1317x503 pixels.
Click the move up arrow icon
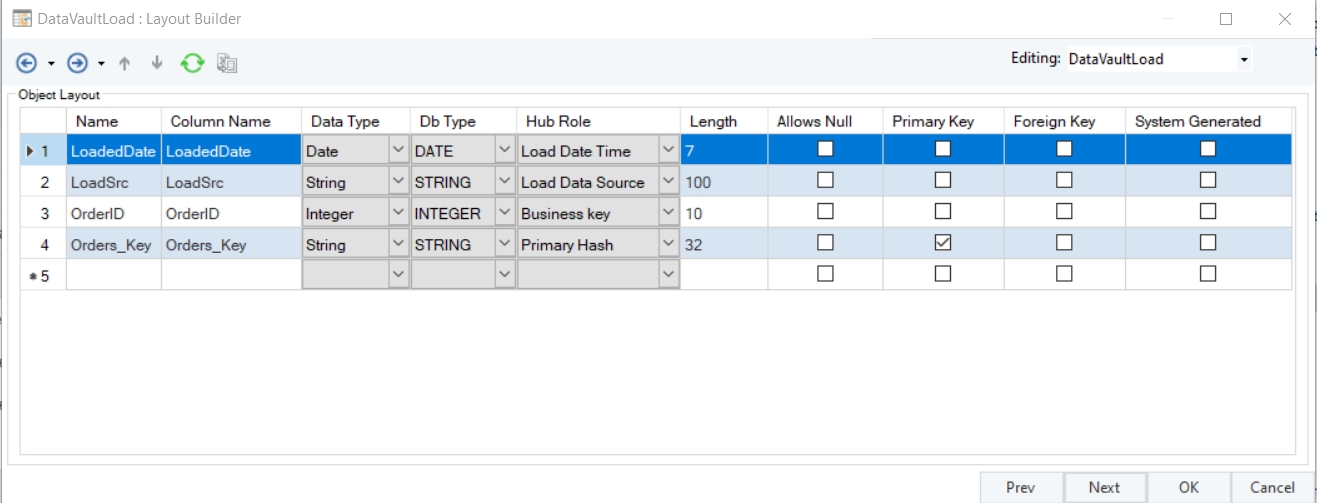click(x=125, y=64)
